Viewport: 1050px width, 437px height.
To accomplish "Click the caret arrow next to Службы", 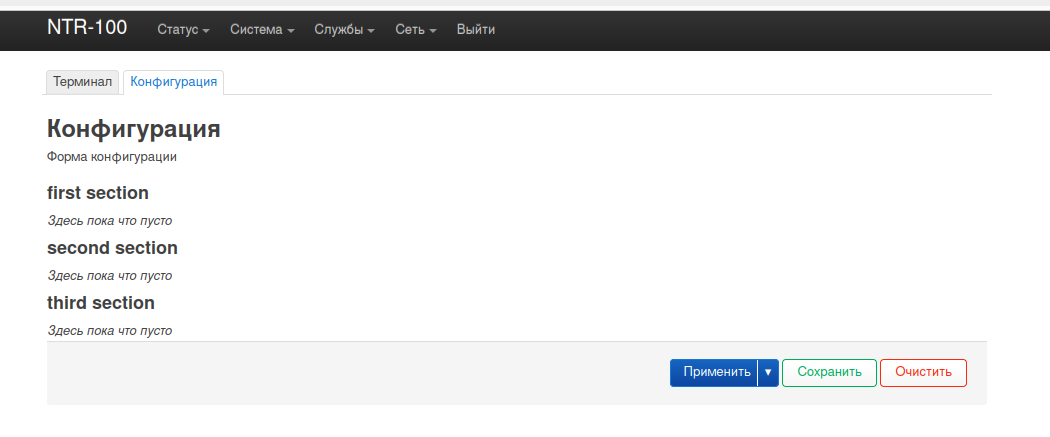I will (371, 31).
